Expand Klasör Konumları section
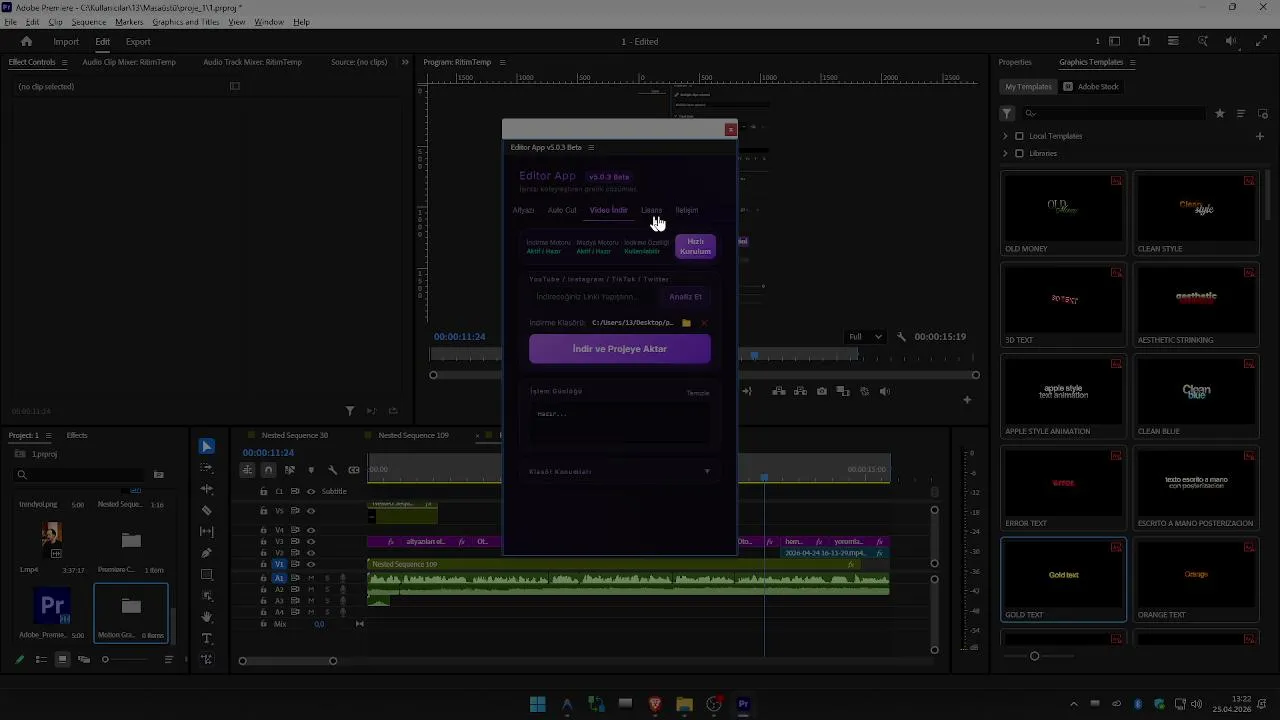 (619, 471)
